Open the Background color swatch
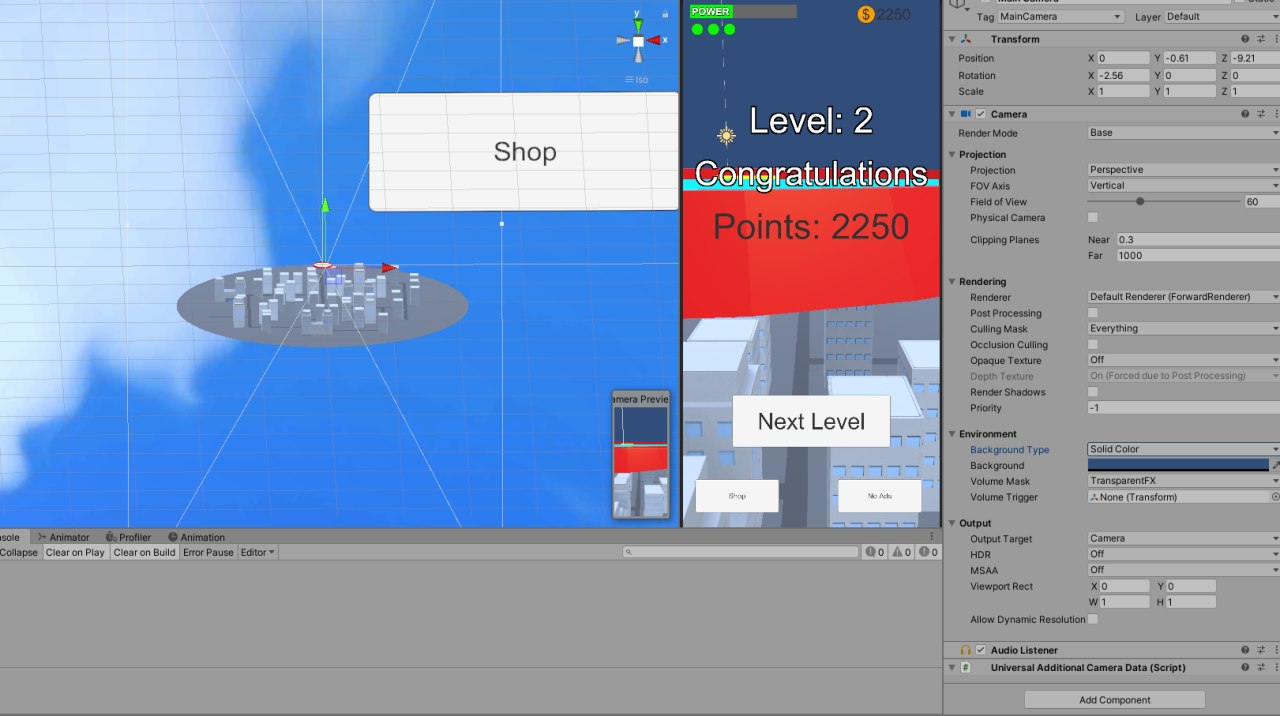This screenshot has width=1280, height=716. click(x=1178, y=465)
